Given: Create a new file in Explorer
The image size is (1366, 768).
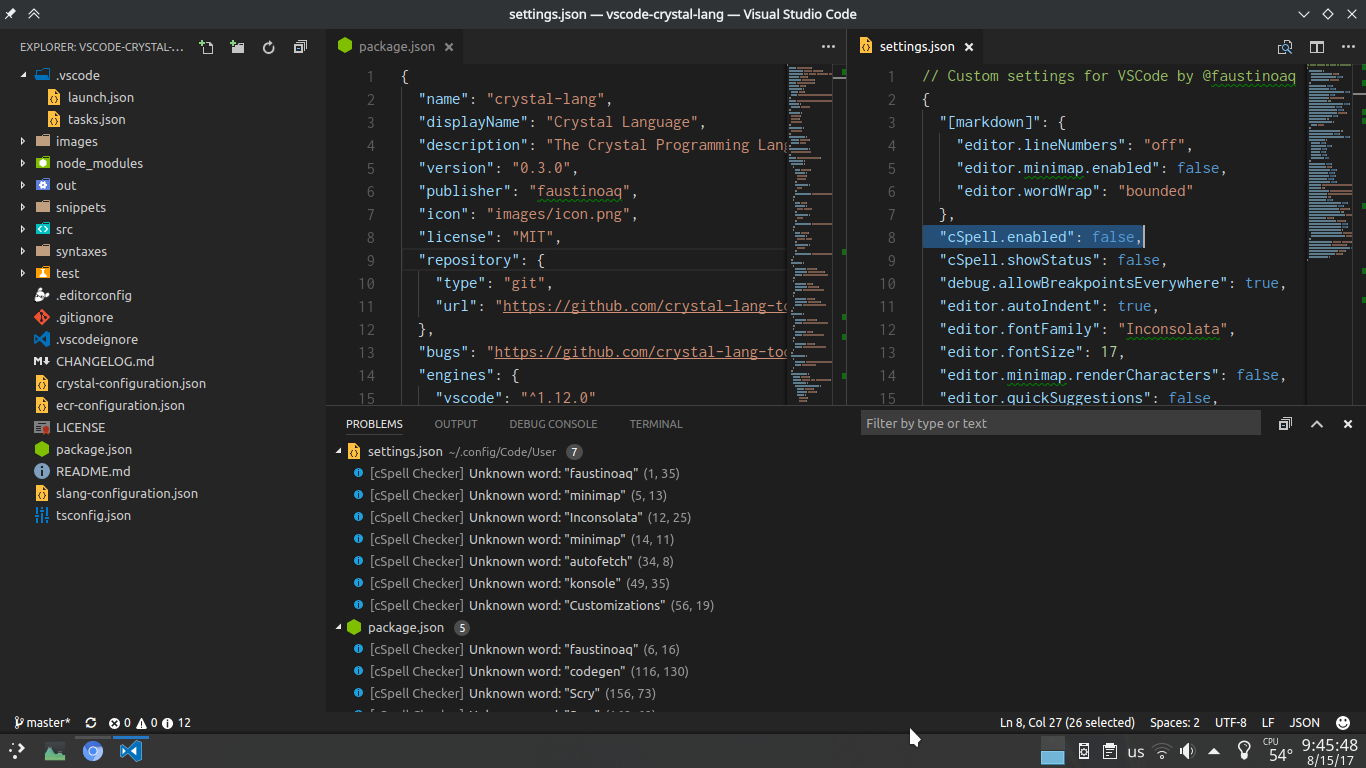Looking at the screenshot, I should pos(206,47).
